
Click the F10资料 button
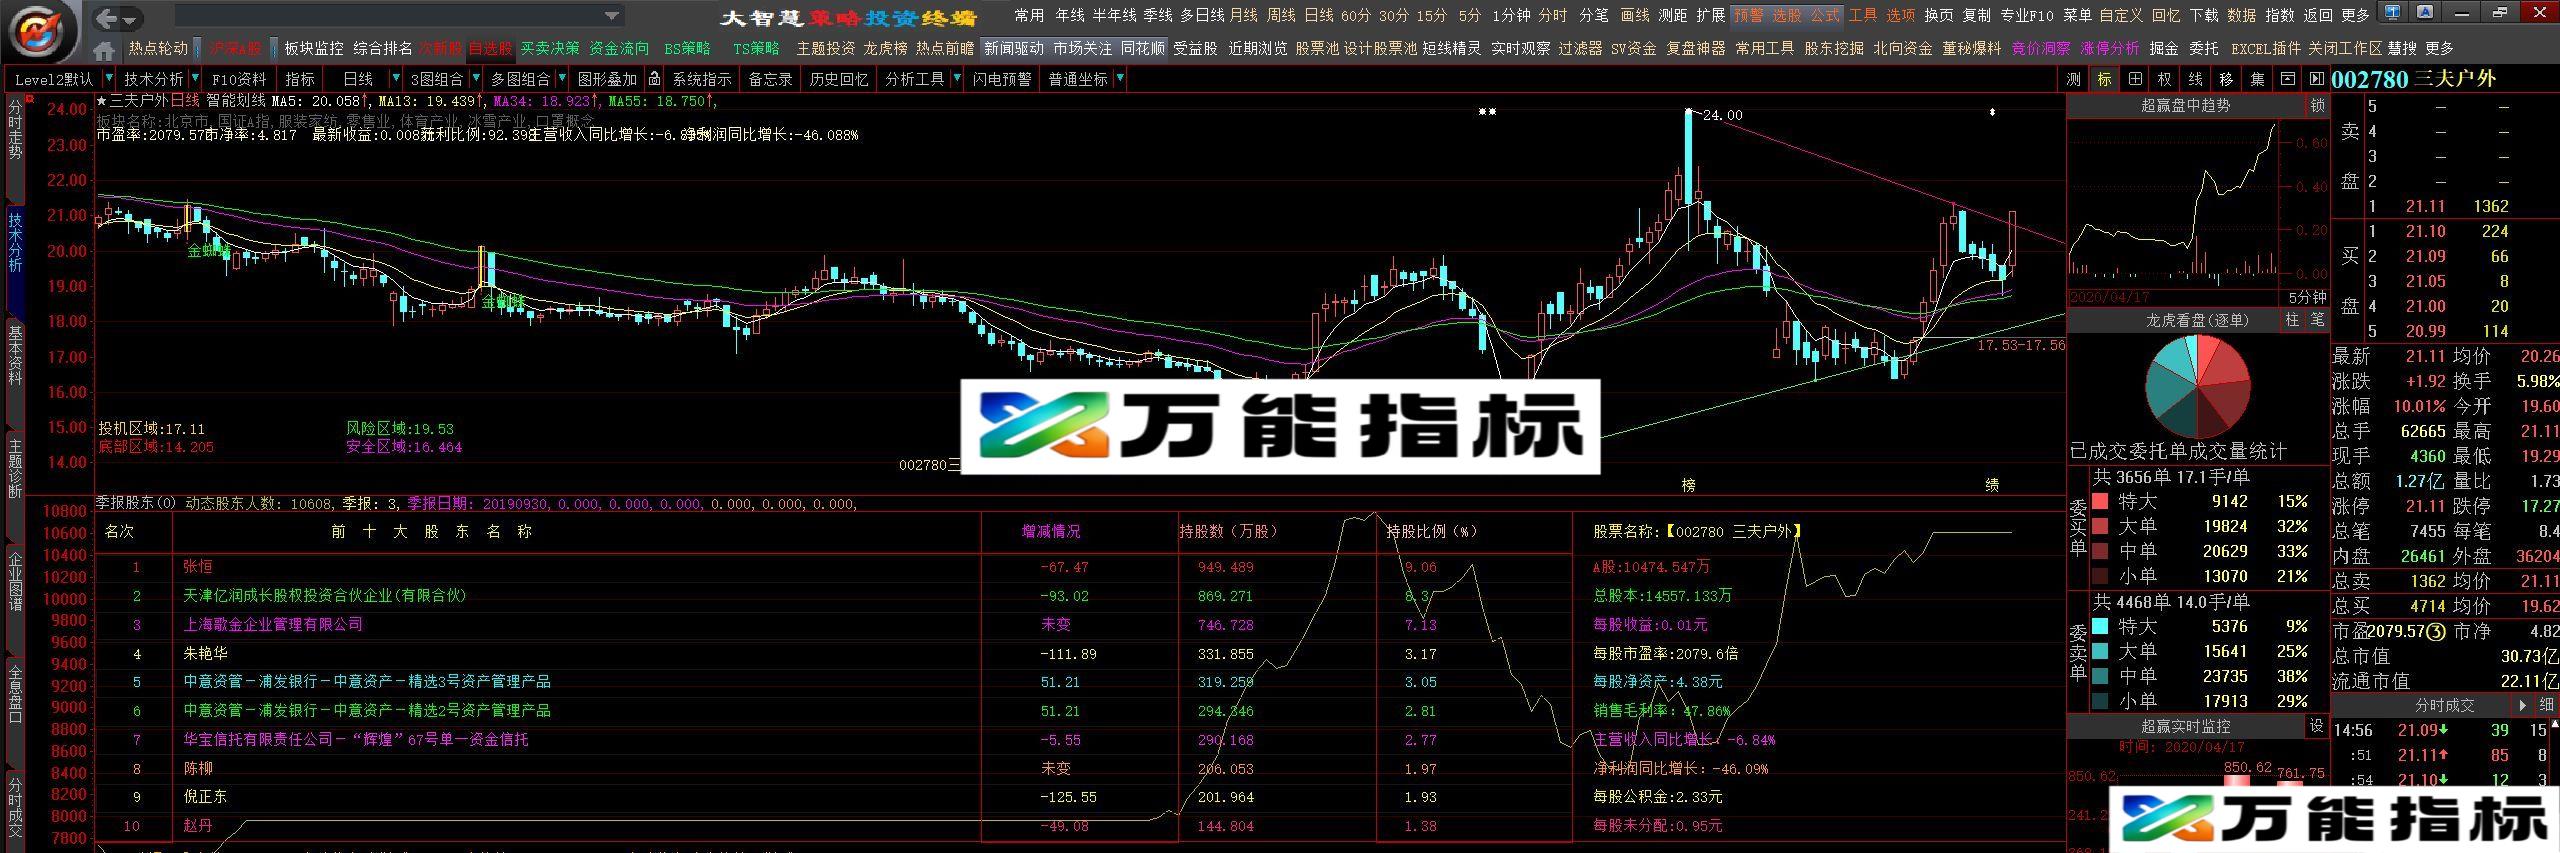pyautogui.click(x=239, y=79)
